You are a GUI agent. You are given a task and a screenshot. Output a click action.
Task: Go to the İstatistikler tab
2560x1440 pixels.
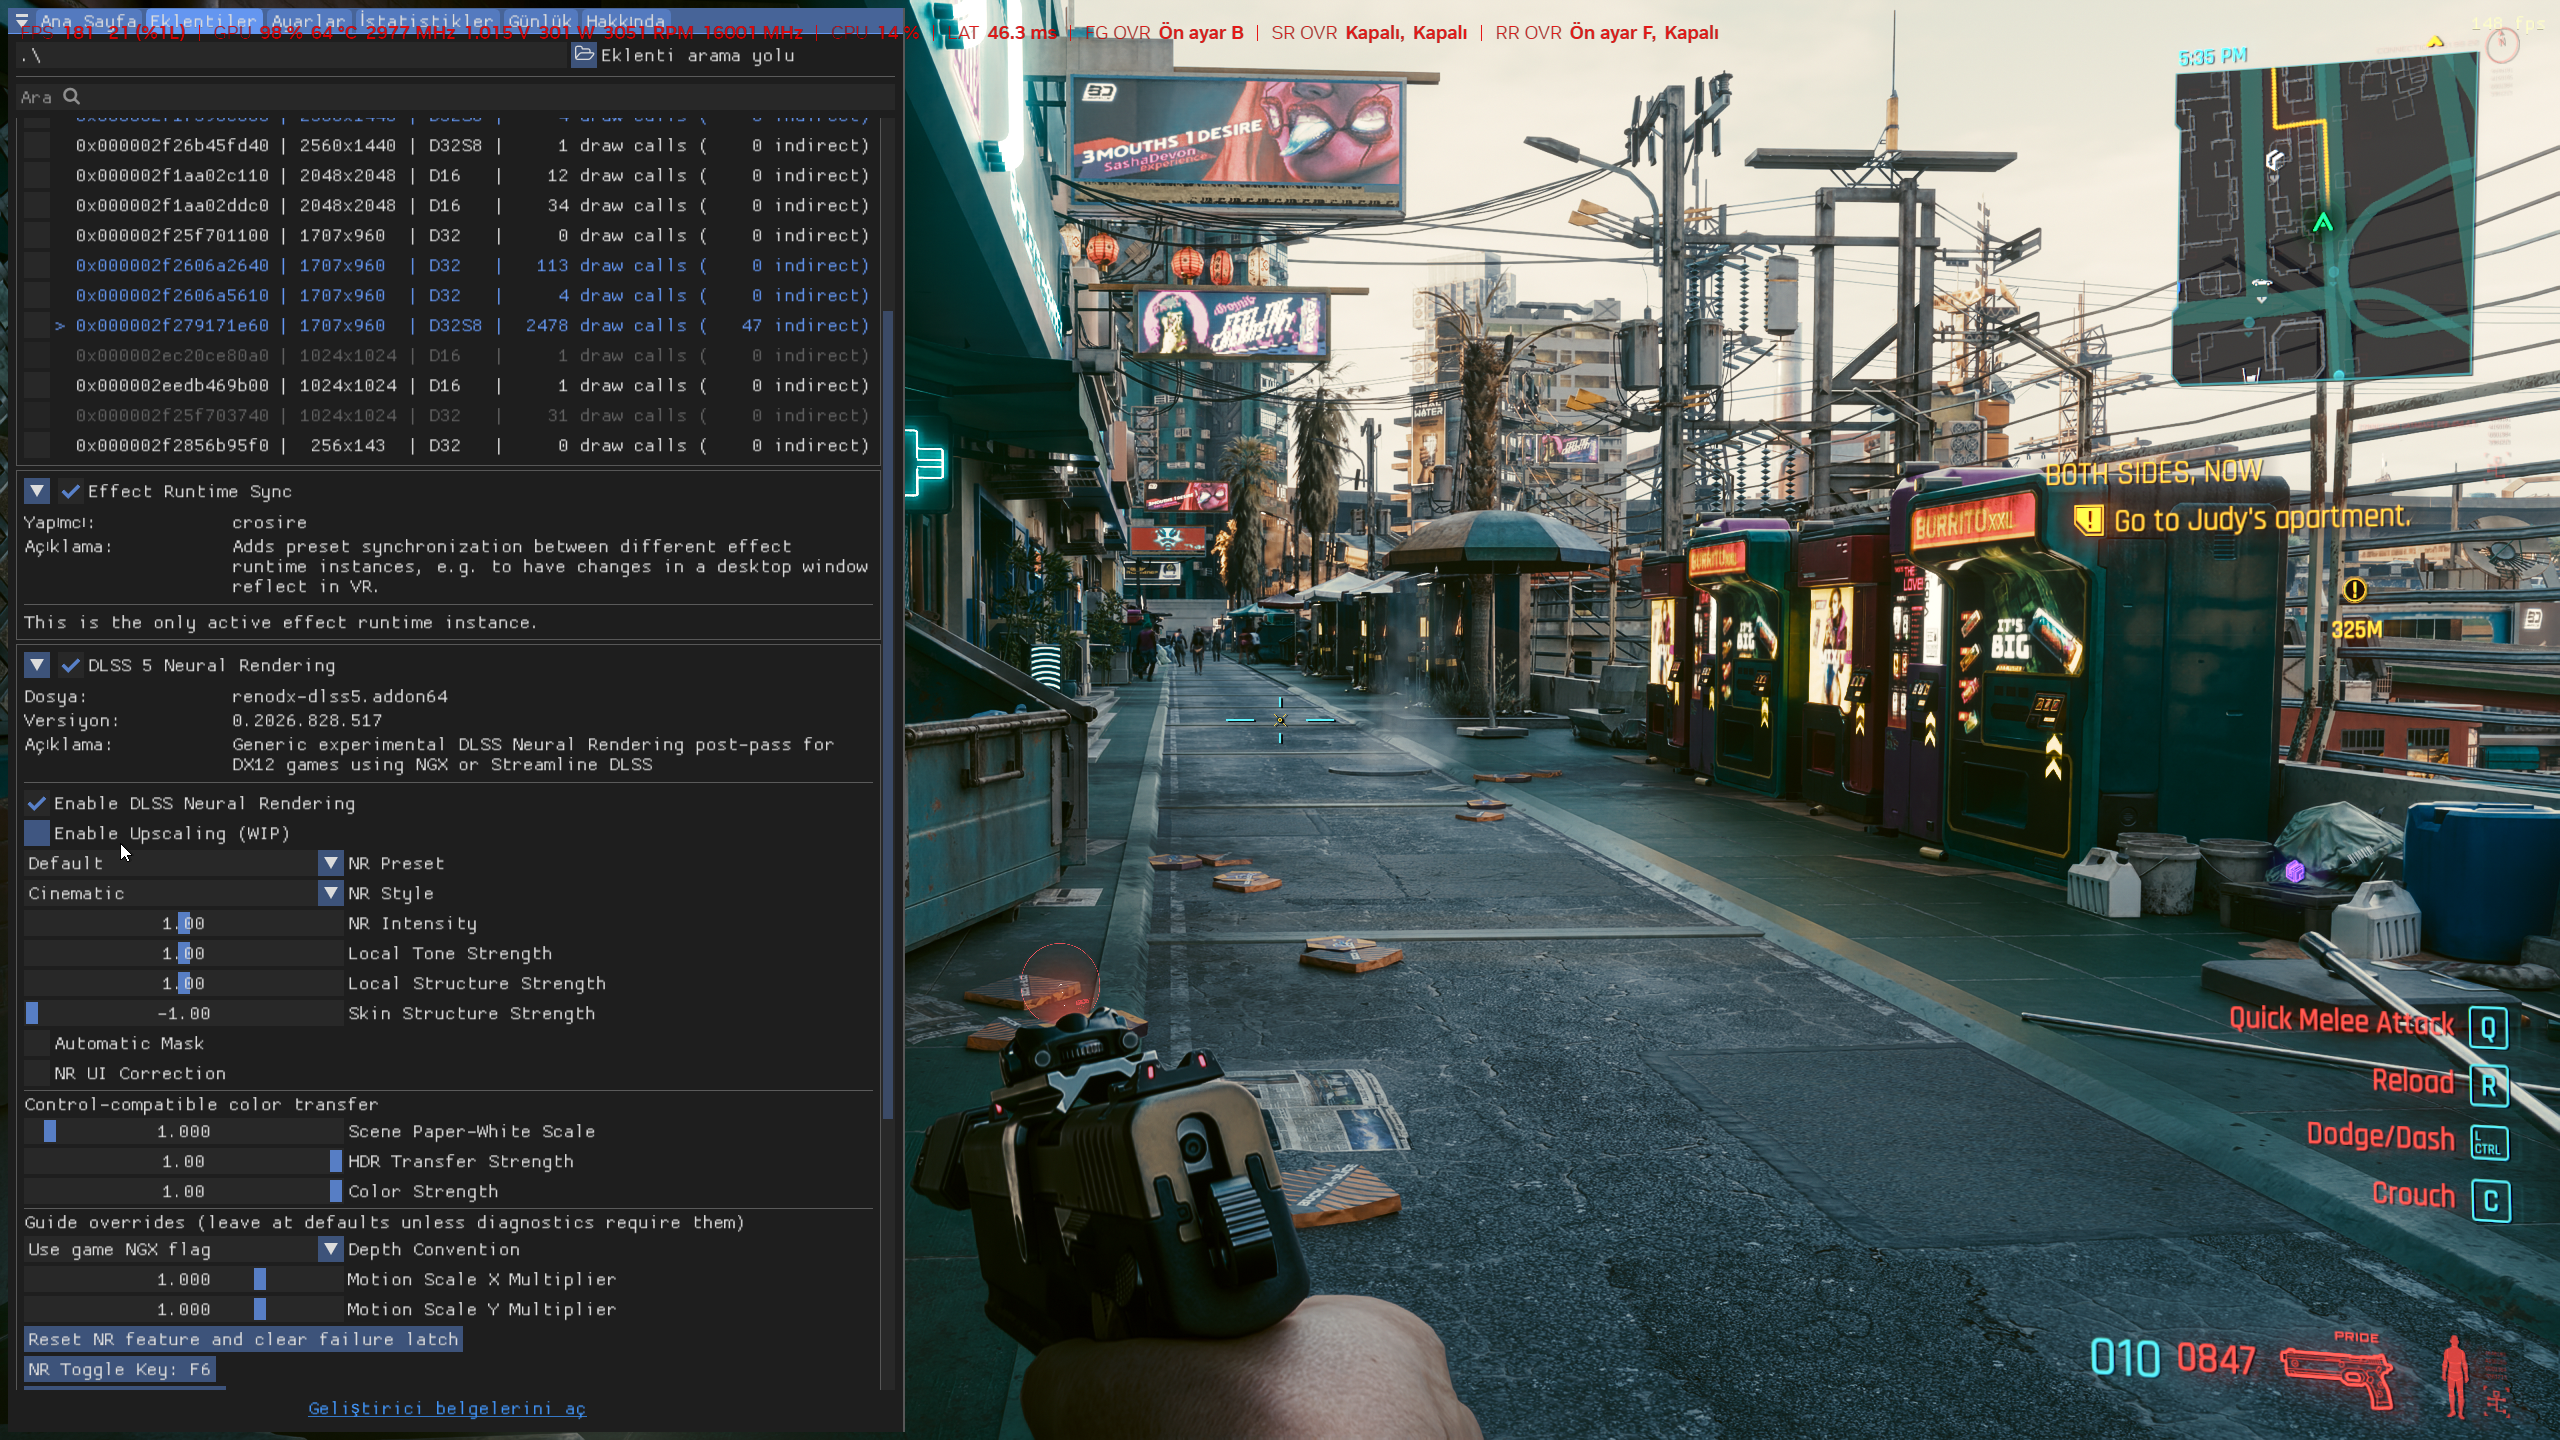tap(426, 20)
